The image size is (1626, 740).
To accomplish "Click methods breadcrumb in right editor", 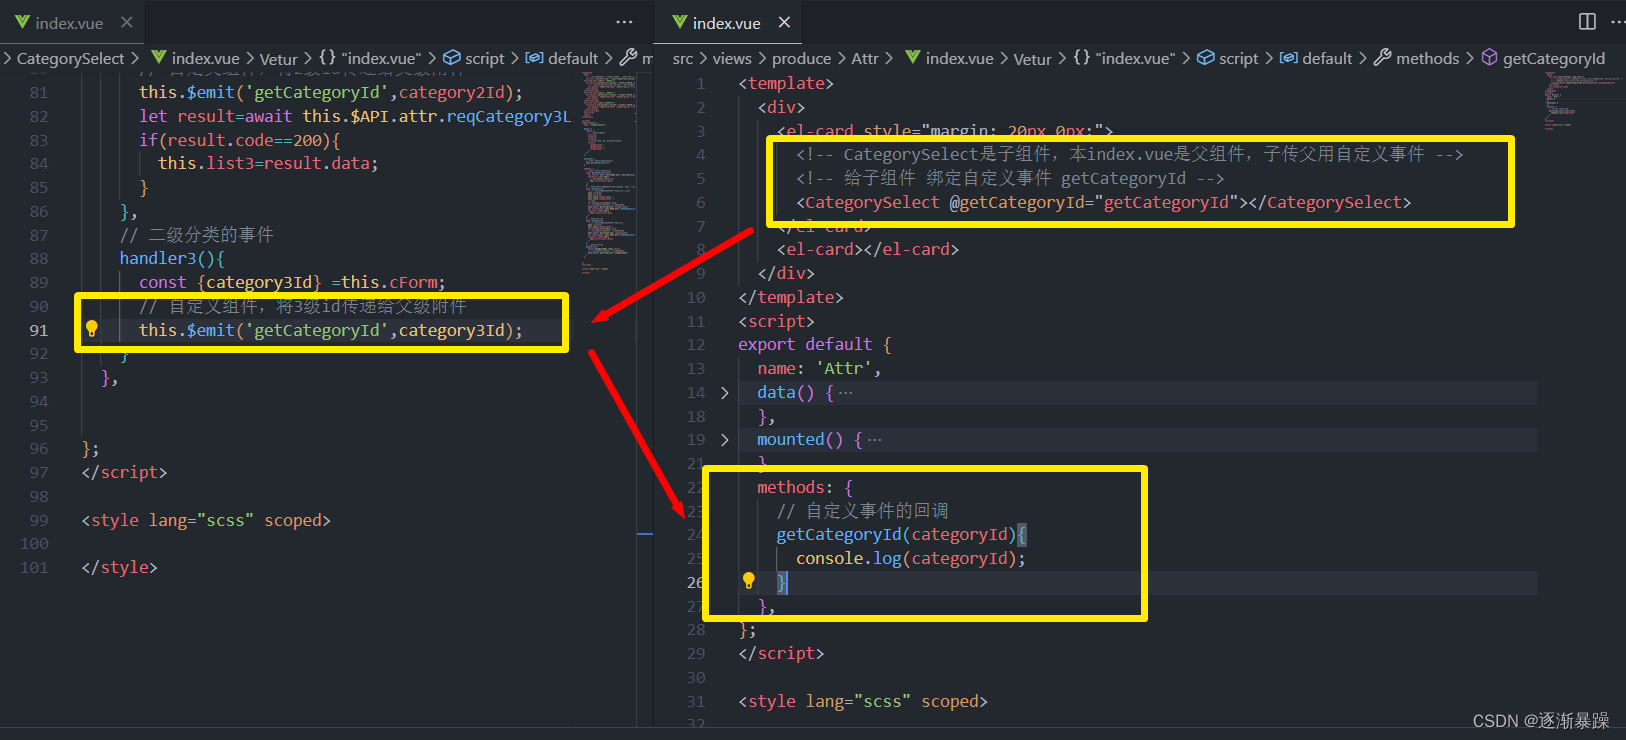I will [x=1427, y=58].
